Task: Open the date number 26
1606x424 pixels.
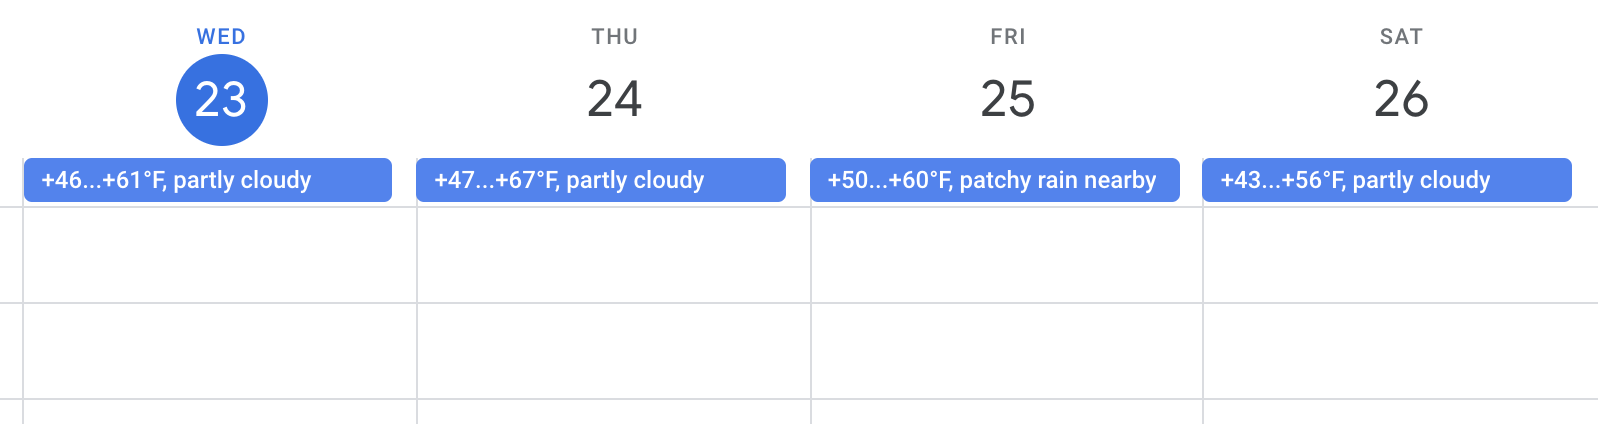Action: pos(1401,100)
